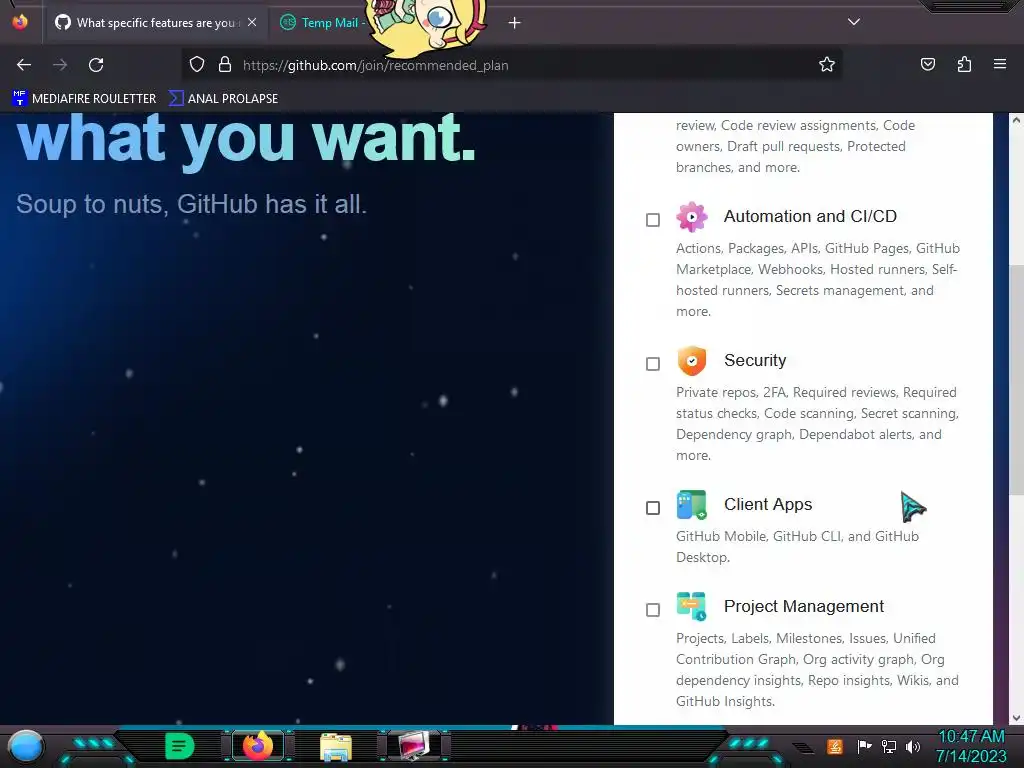The height and width of the screenshot is (768, 1024).
Task: Click the page scrollbar down arrow
Action: 1016,718
